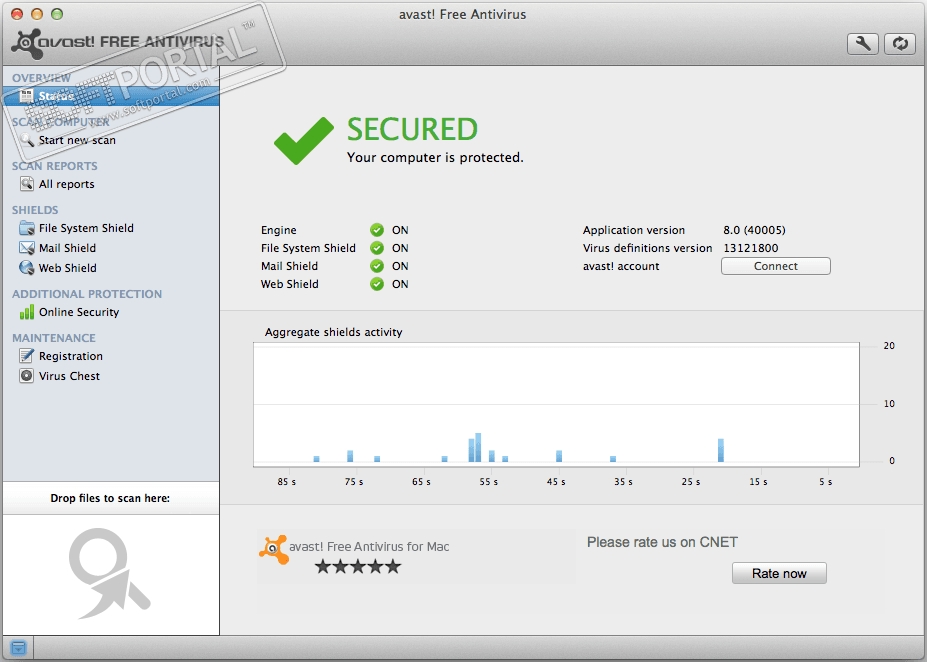
Task: Click the drop-zone magnifier scan graphic
Action: (109, 573)
